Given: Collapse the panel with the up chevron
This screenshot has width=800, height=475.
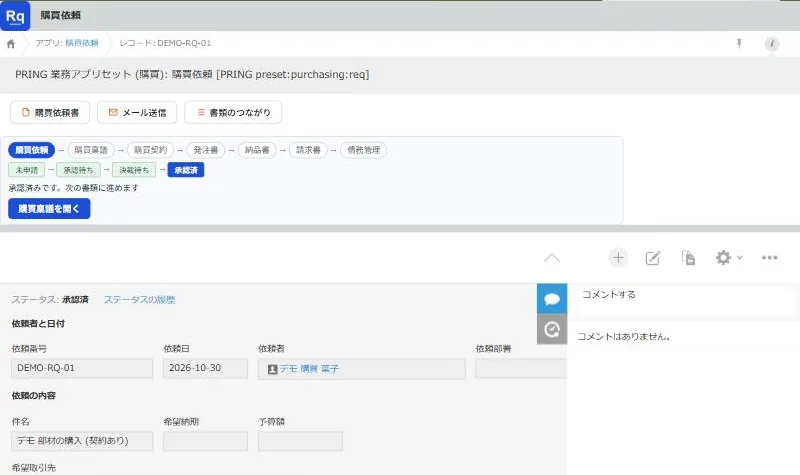Looking at the screenshot, I should pos(552,258).
